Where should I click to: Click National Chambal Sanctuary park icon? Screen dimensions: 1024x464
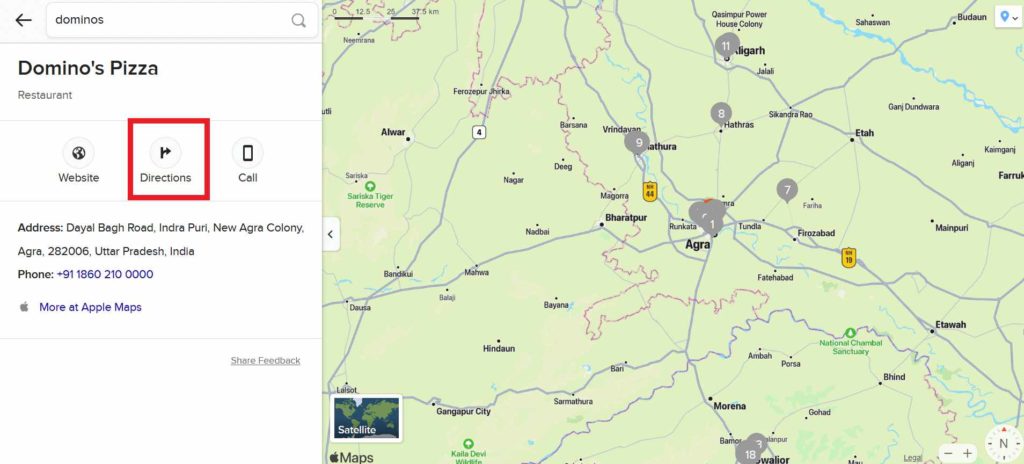[850, 333]
